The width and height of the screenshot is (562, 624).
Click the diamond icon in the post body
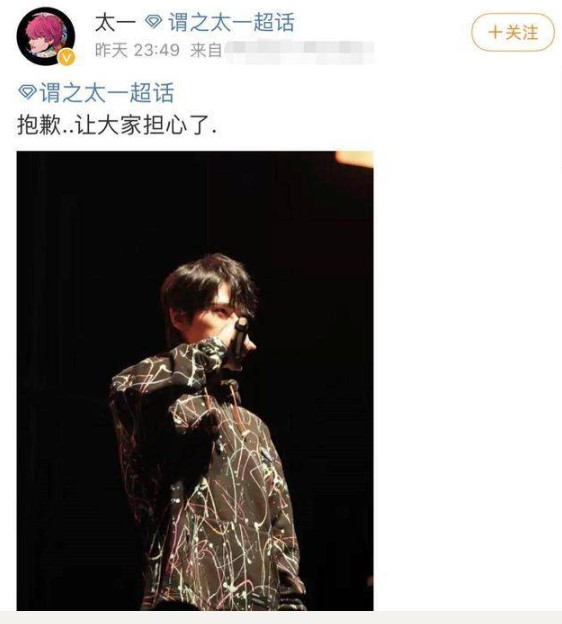click(x=27, y=92)
